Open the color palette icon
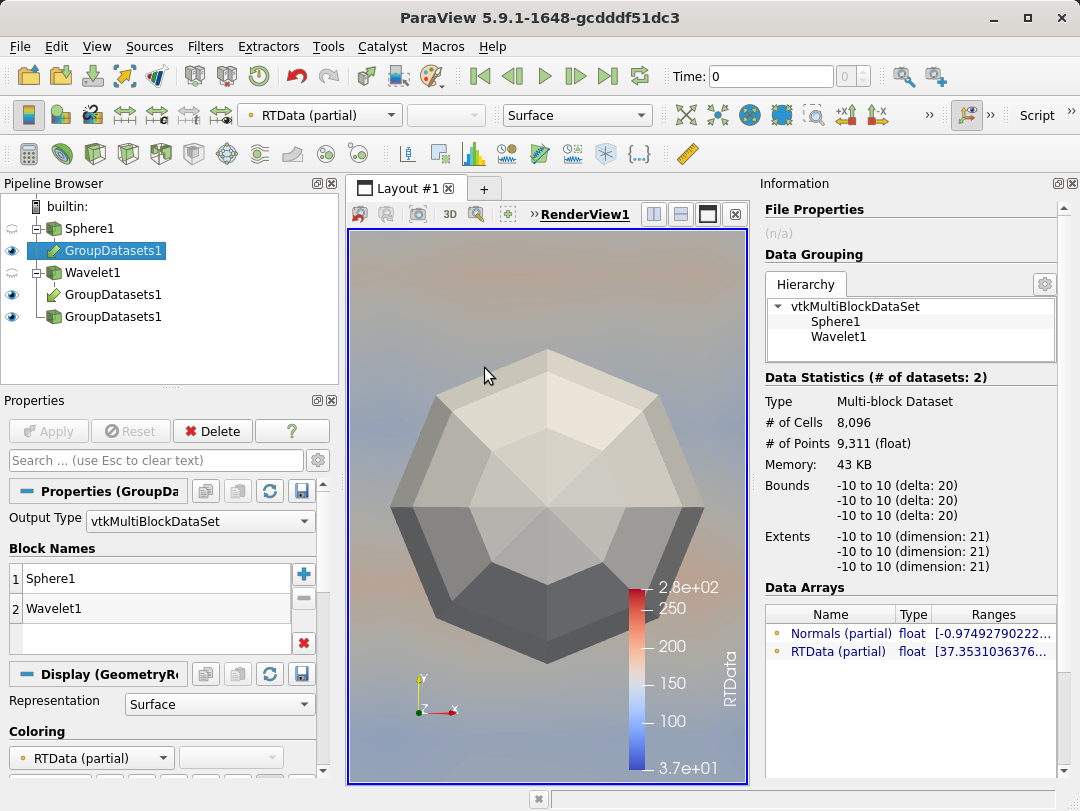The height and width of the screenshot is (811, 1080). point(430,76)
